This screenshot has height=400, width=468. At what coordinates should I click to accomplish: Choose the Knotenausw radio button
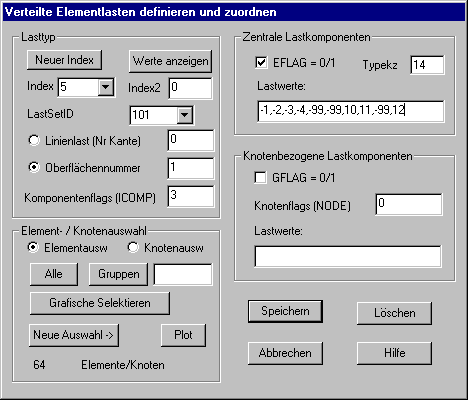(x=133, y=248)
